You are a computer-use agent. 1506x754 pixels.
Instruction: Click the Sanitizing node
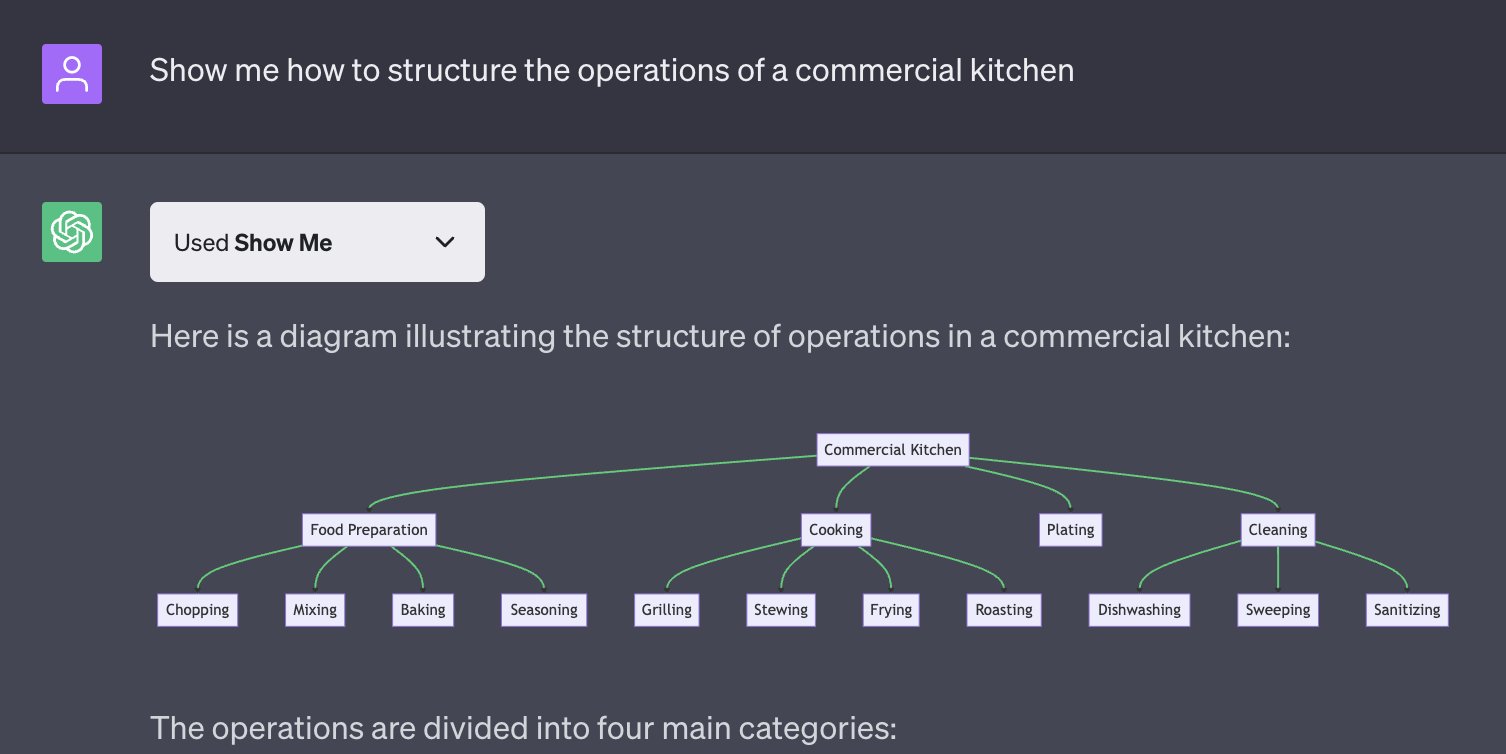click(x=1407, y=610)
